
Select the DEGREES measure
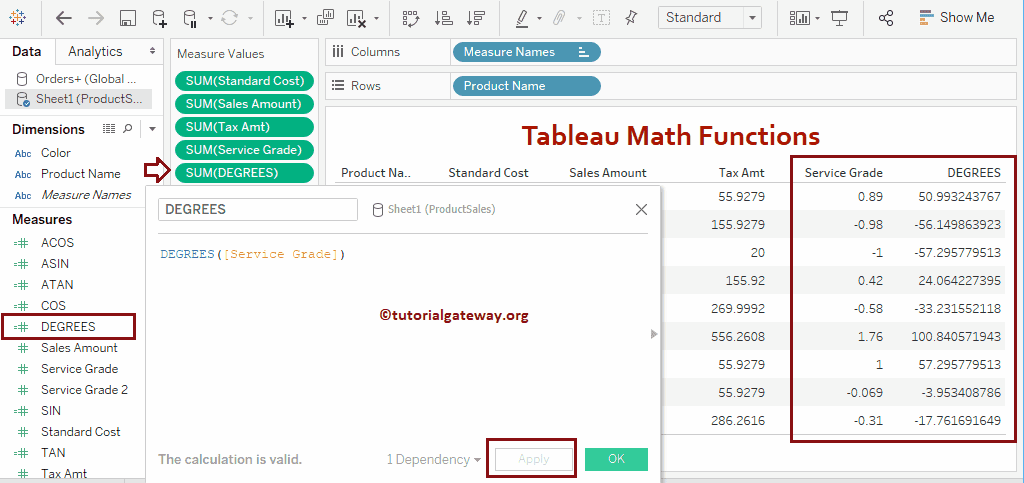coord(68,326)
